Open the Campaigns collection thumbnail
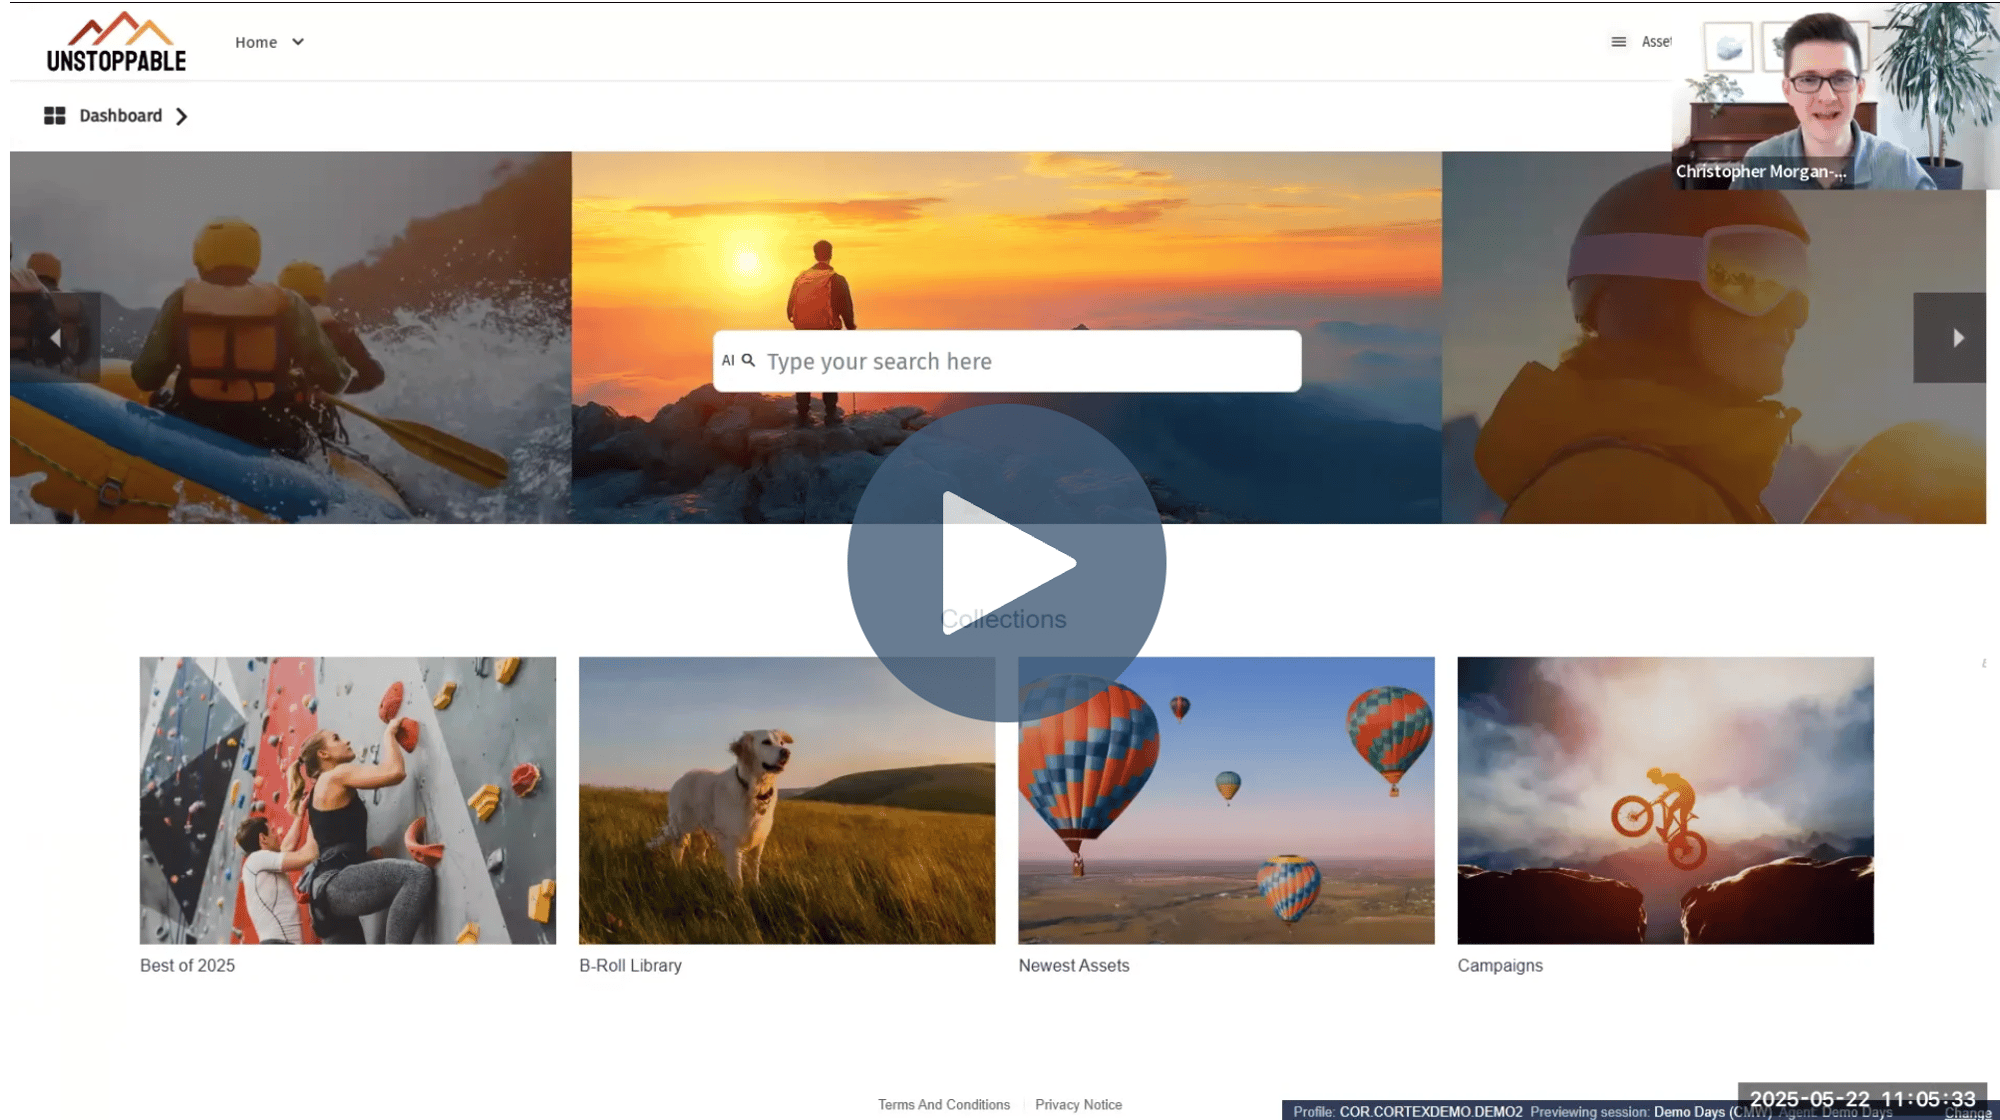 (1665, 800)
